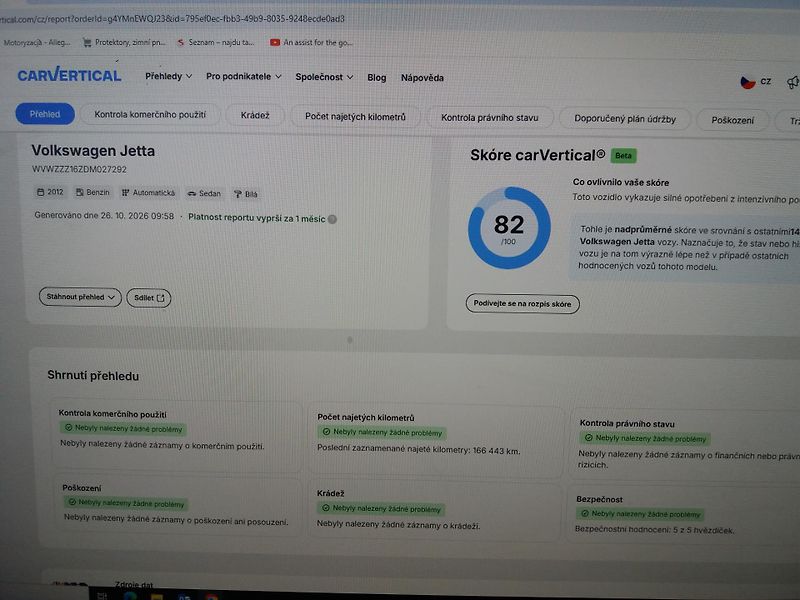This screenshot has width=800, height=600.
Task: Click 'Bezpečnostní hodnocení: 5 z 5 hvězdiček.'
Action: [654, 530]
